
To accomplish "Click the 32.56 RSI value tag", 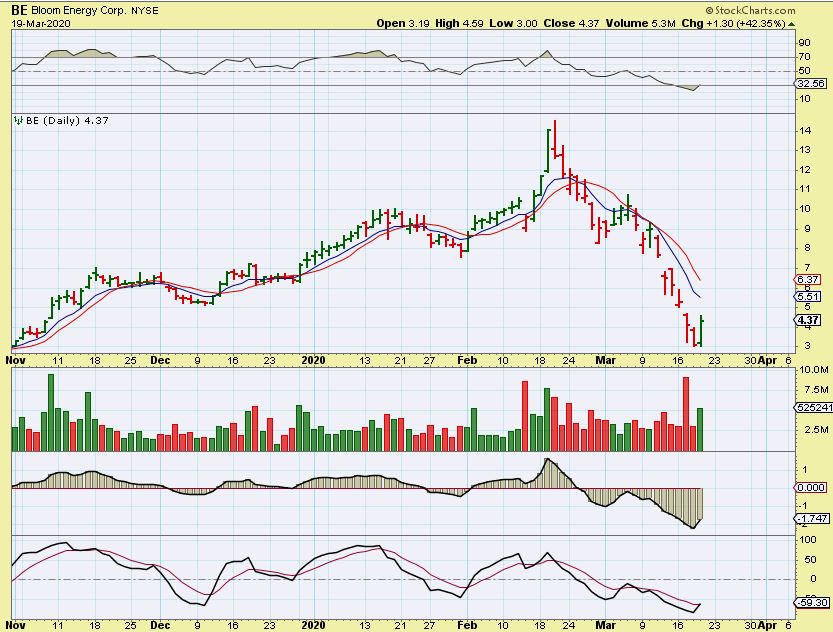I will [x=811, y=83].
